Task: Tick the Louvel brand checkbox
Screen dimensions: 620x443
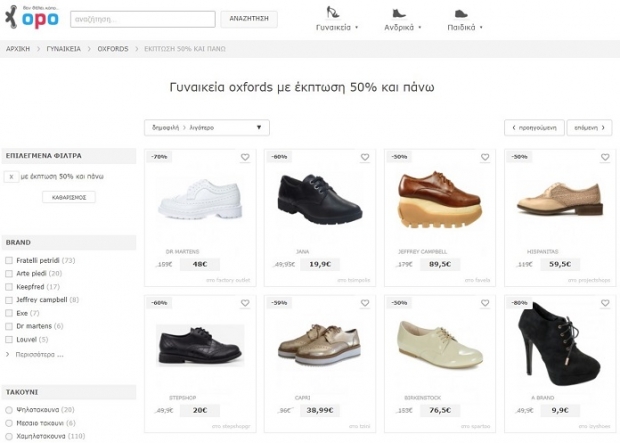Action: point(9,340)
